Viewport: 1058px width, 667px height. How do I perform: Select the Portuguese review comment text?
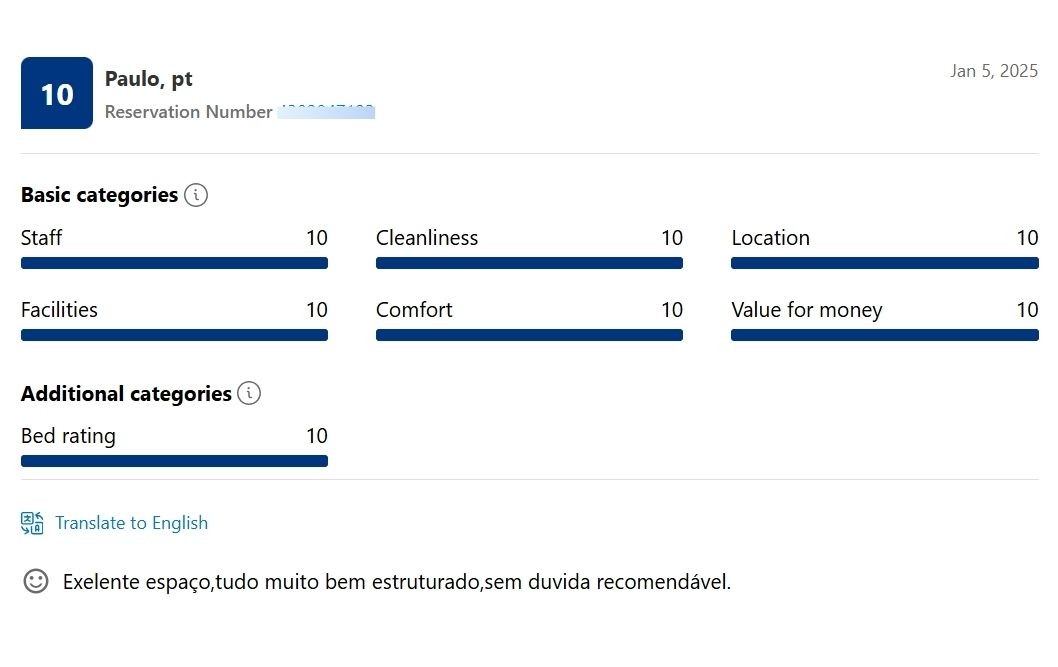point(397,581)
